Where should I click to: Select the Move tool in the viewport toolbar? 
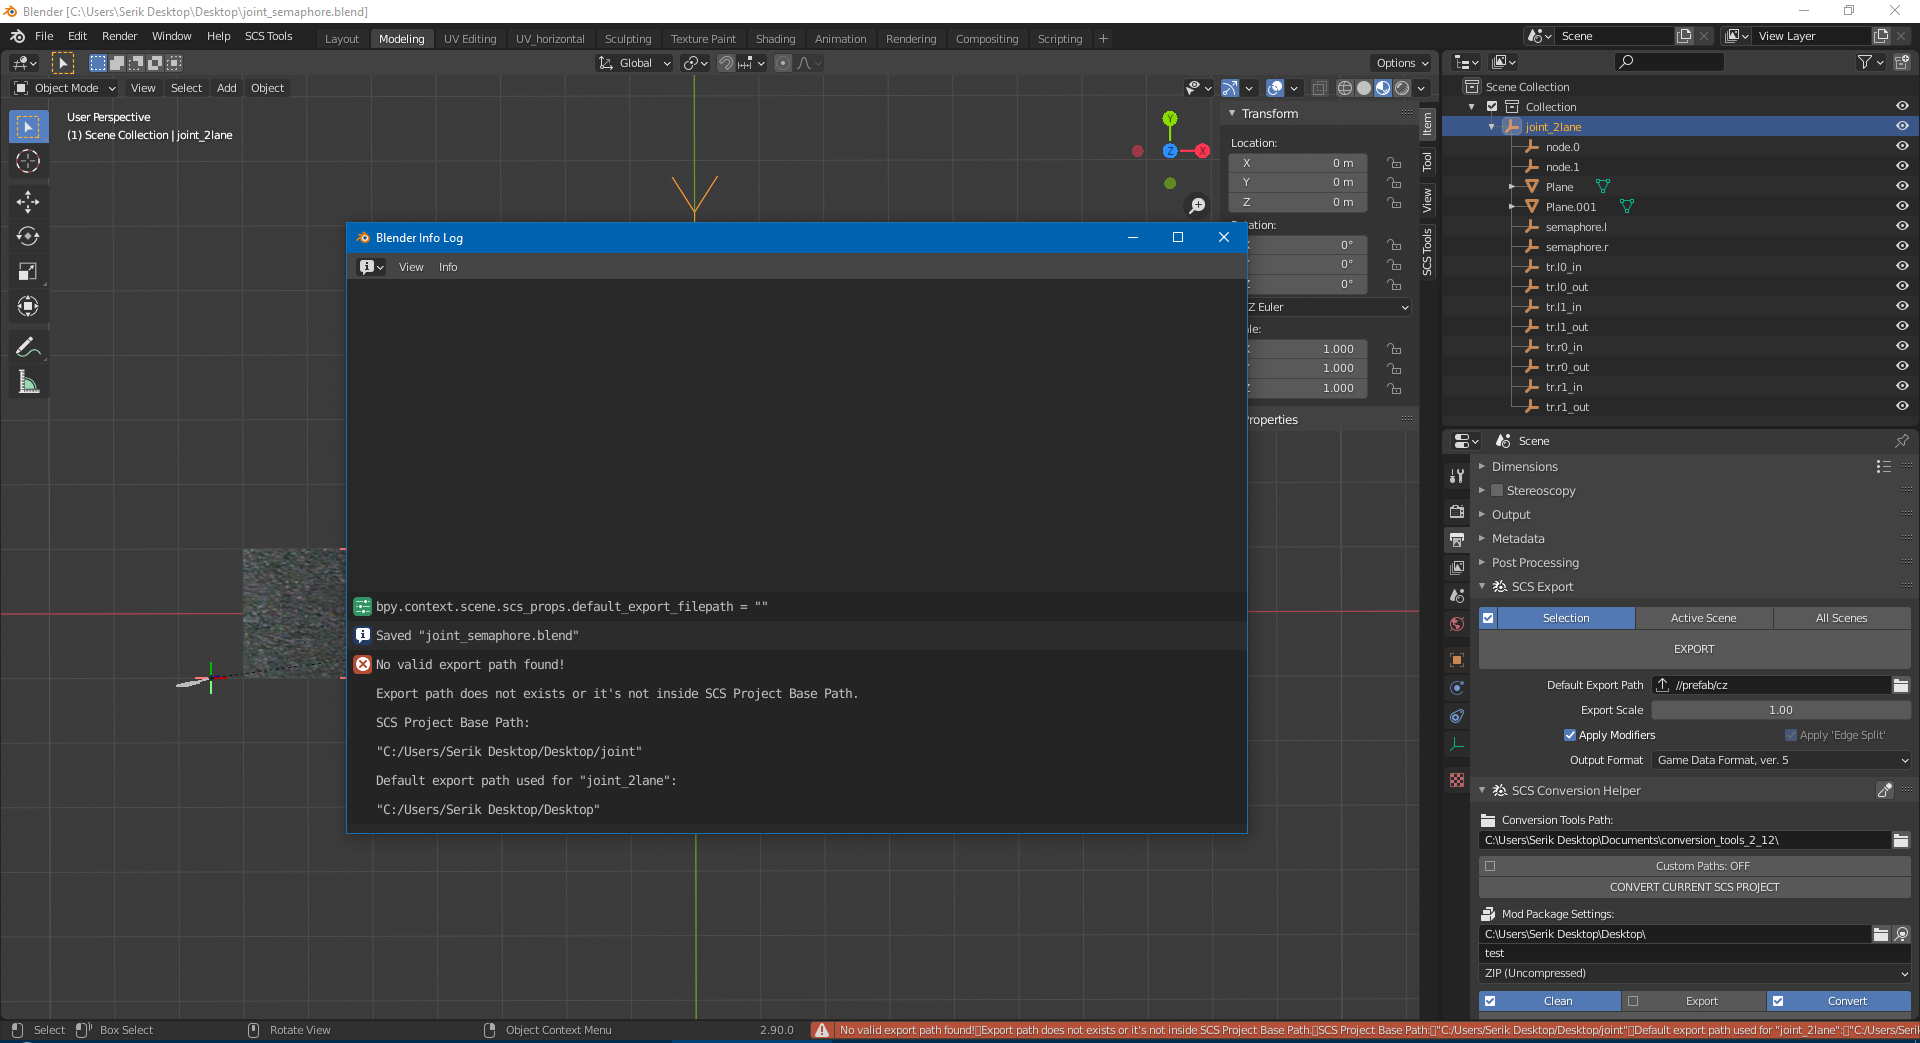[x=27, y=201]
